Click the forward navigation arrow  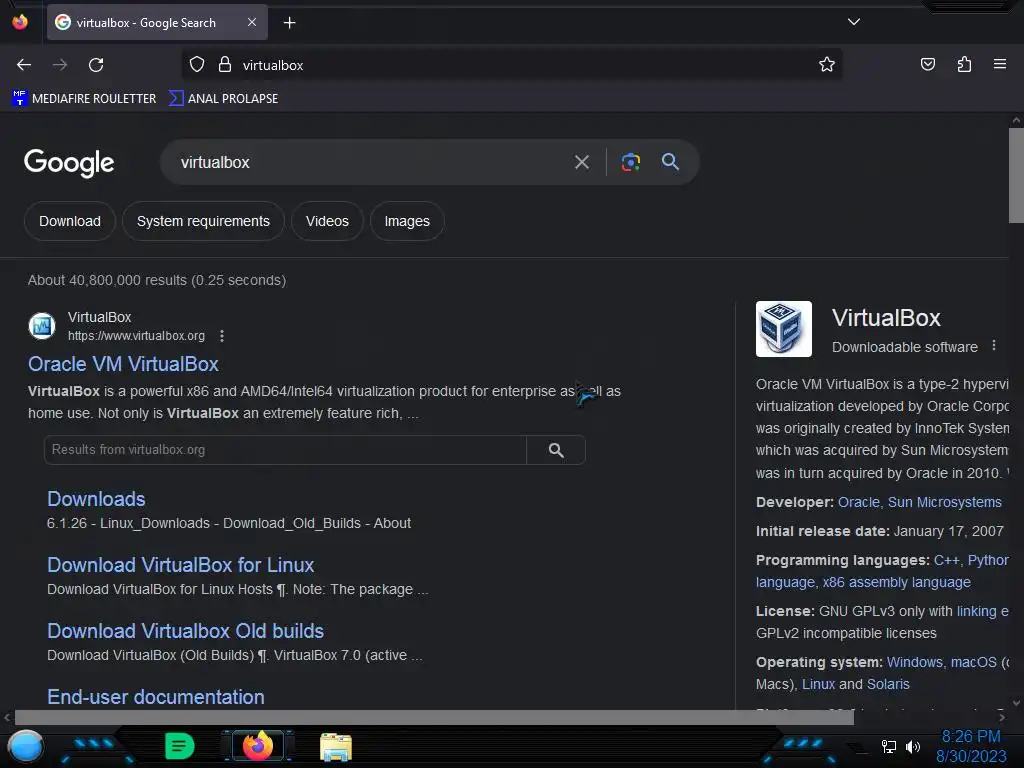[60, 65]
